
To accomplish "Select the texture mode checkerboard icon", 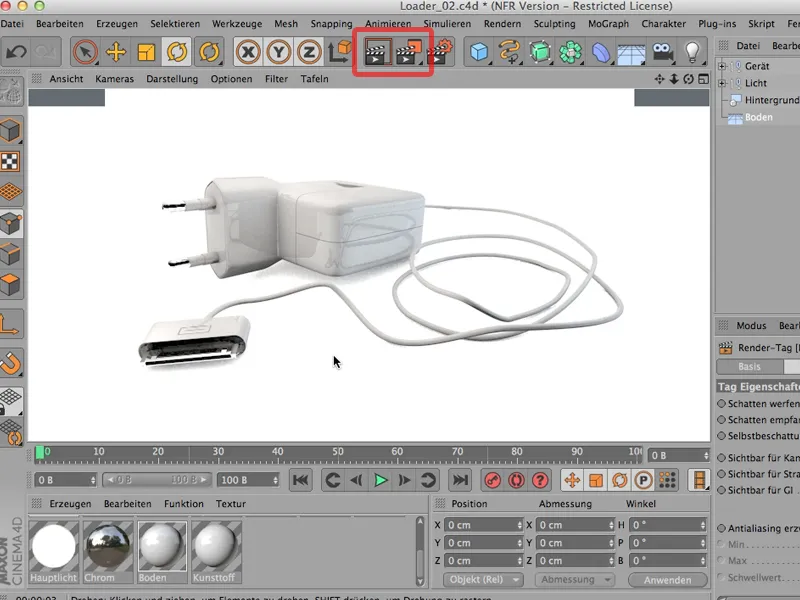I will coord(10,162).
